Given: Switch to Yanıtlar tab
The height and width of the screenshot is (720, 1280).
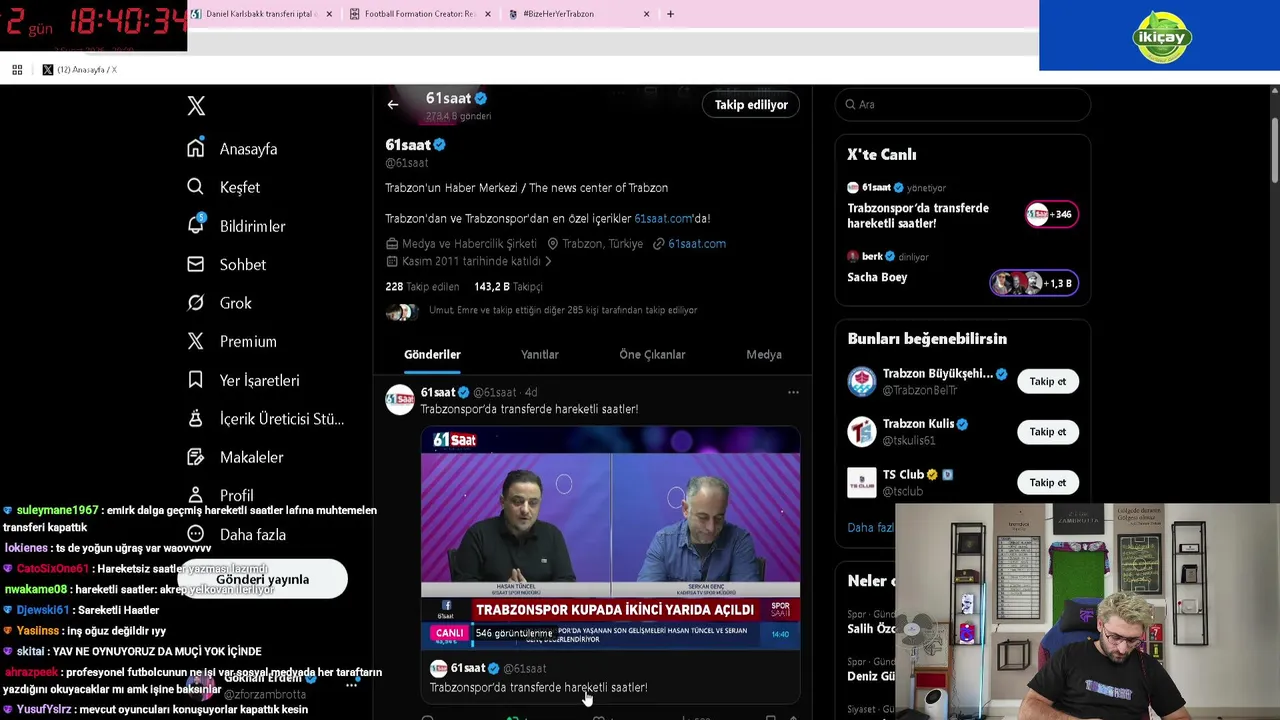Looking at the screenshot, I should tap(540, 354).
